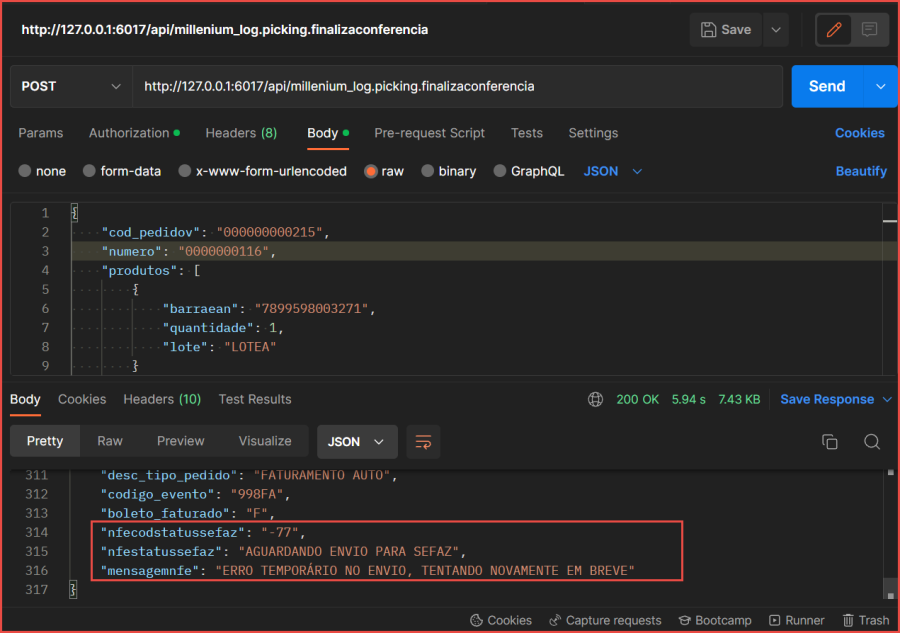This screenshot has width=900, height=633.
Task: Click the 7.43 KB response size
Action: tap(739, 399)
